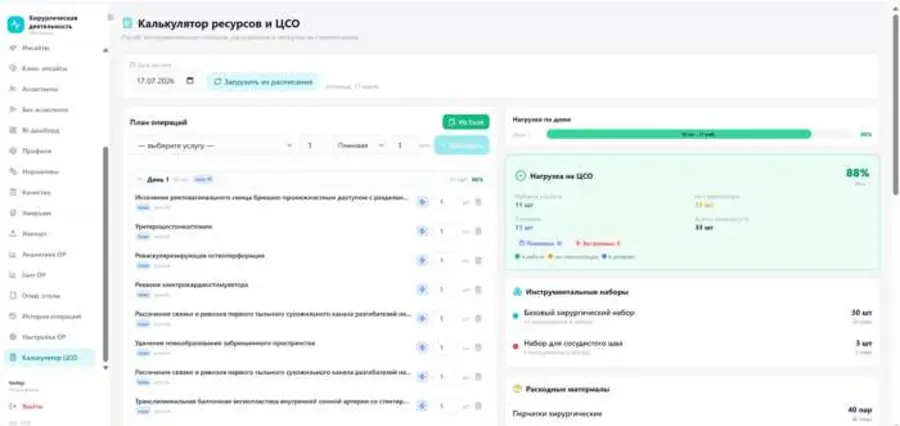
Task: Click the calendar icon in the date field
Action: click(191, 81)
